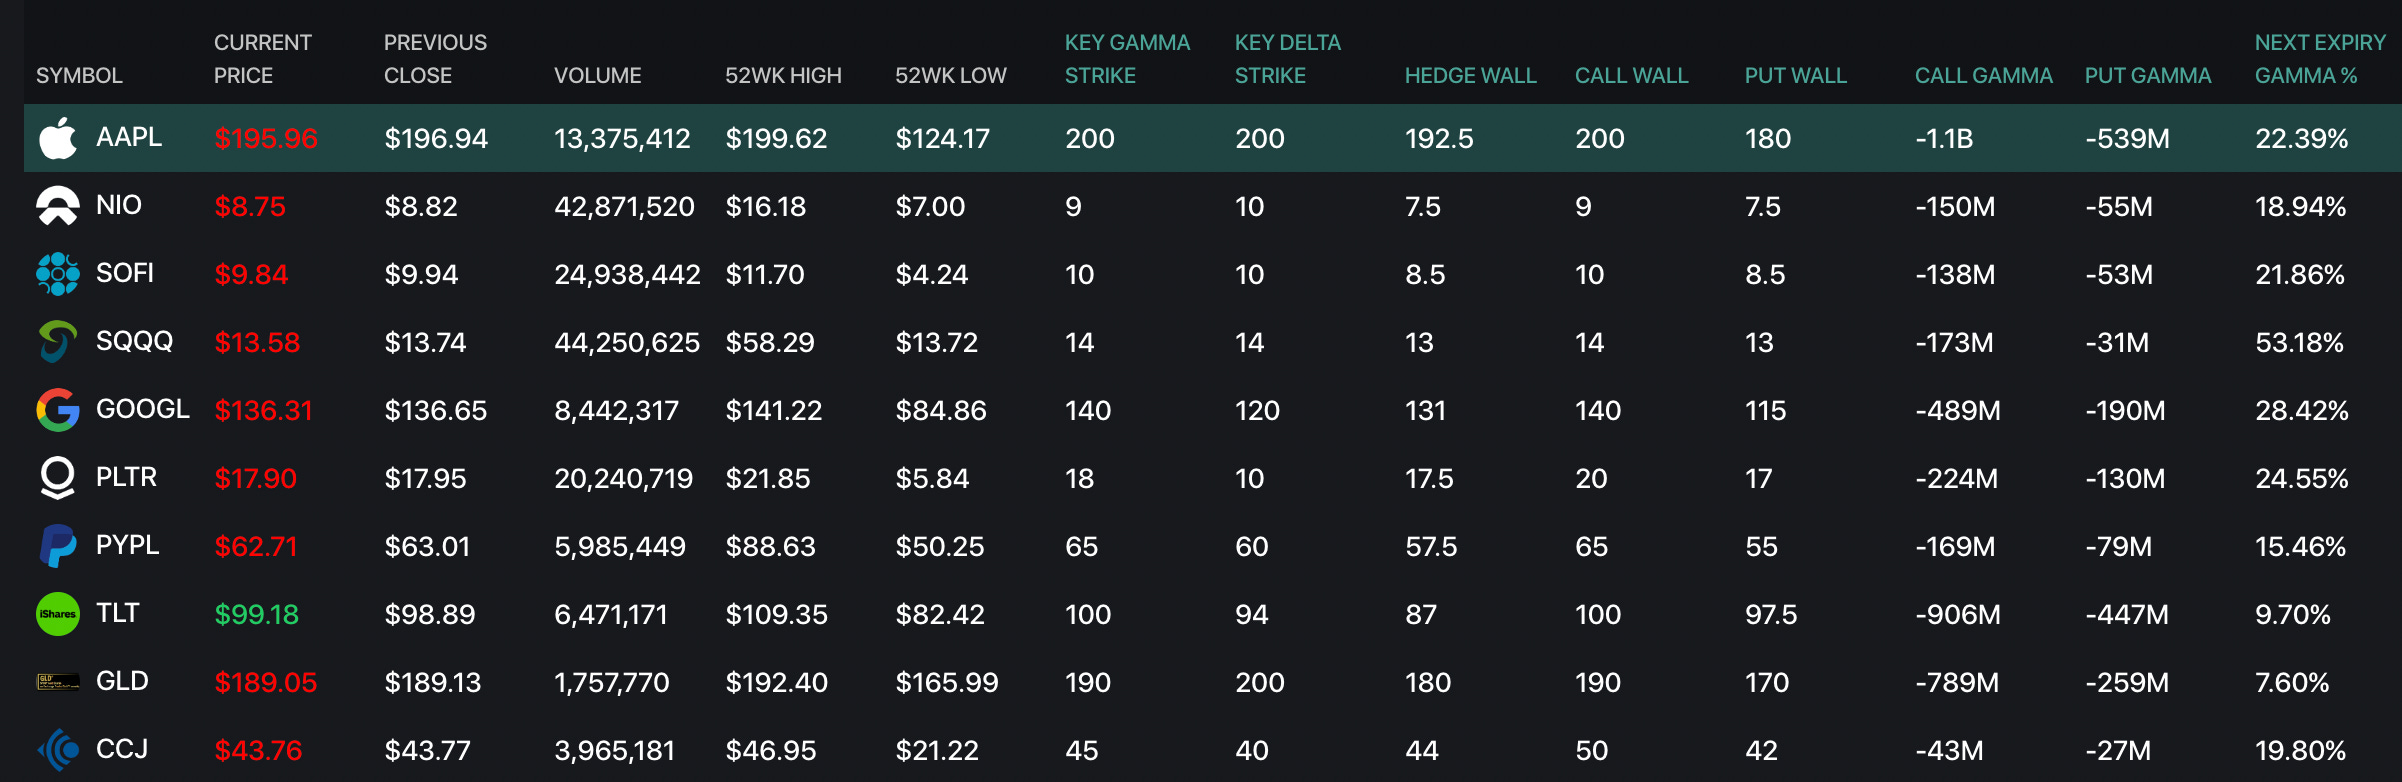This screenshot has height=782, width=2402.
Task: Sort by KEY GAMMA STRIKE header
Action: point(1126,59)
